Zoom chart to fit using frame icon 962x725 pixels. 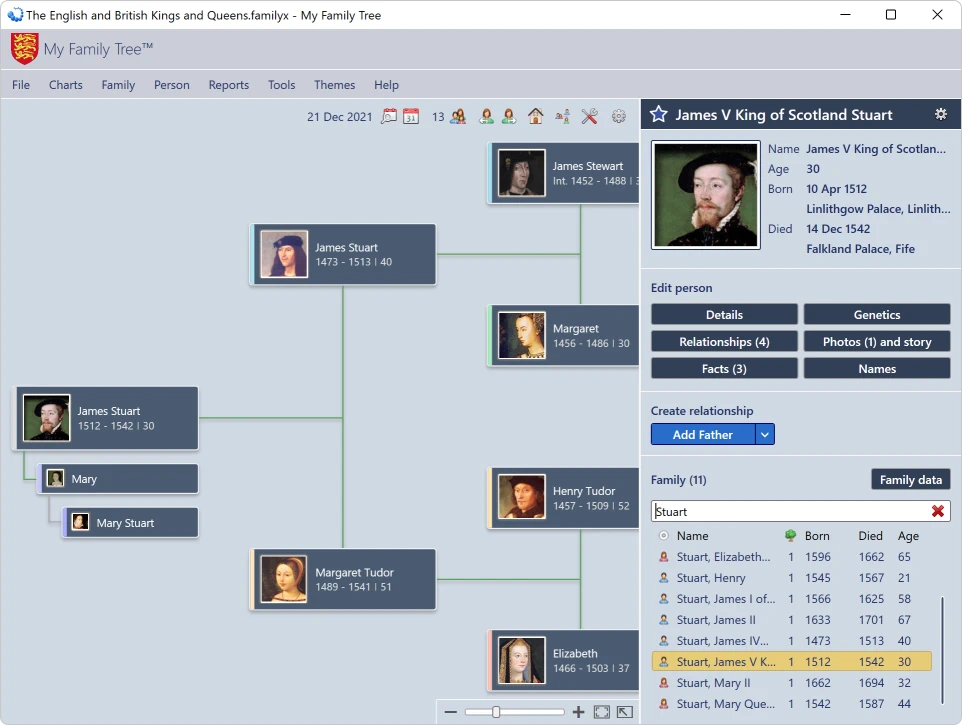click(x=601, y=711)
